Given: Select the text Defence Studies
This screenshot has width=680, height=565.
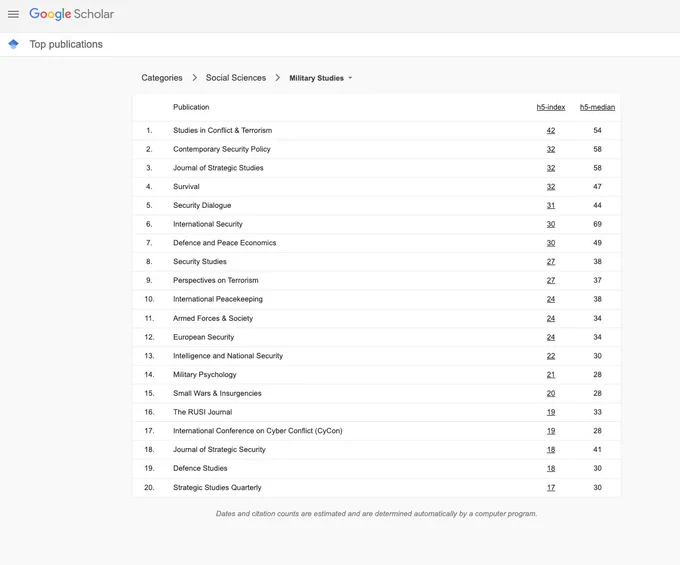Looking at the screenshot, I should click(200, 468).
